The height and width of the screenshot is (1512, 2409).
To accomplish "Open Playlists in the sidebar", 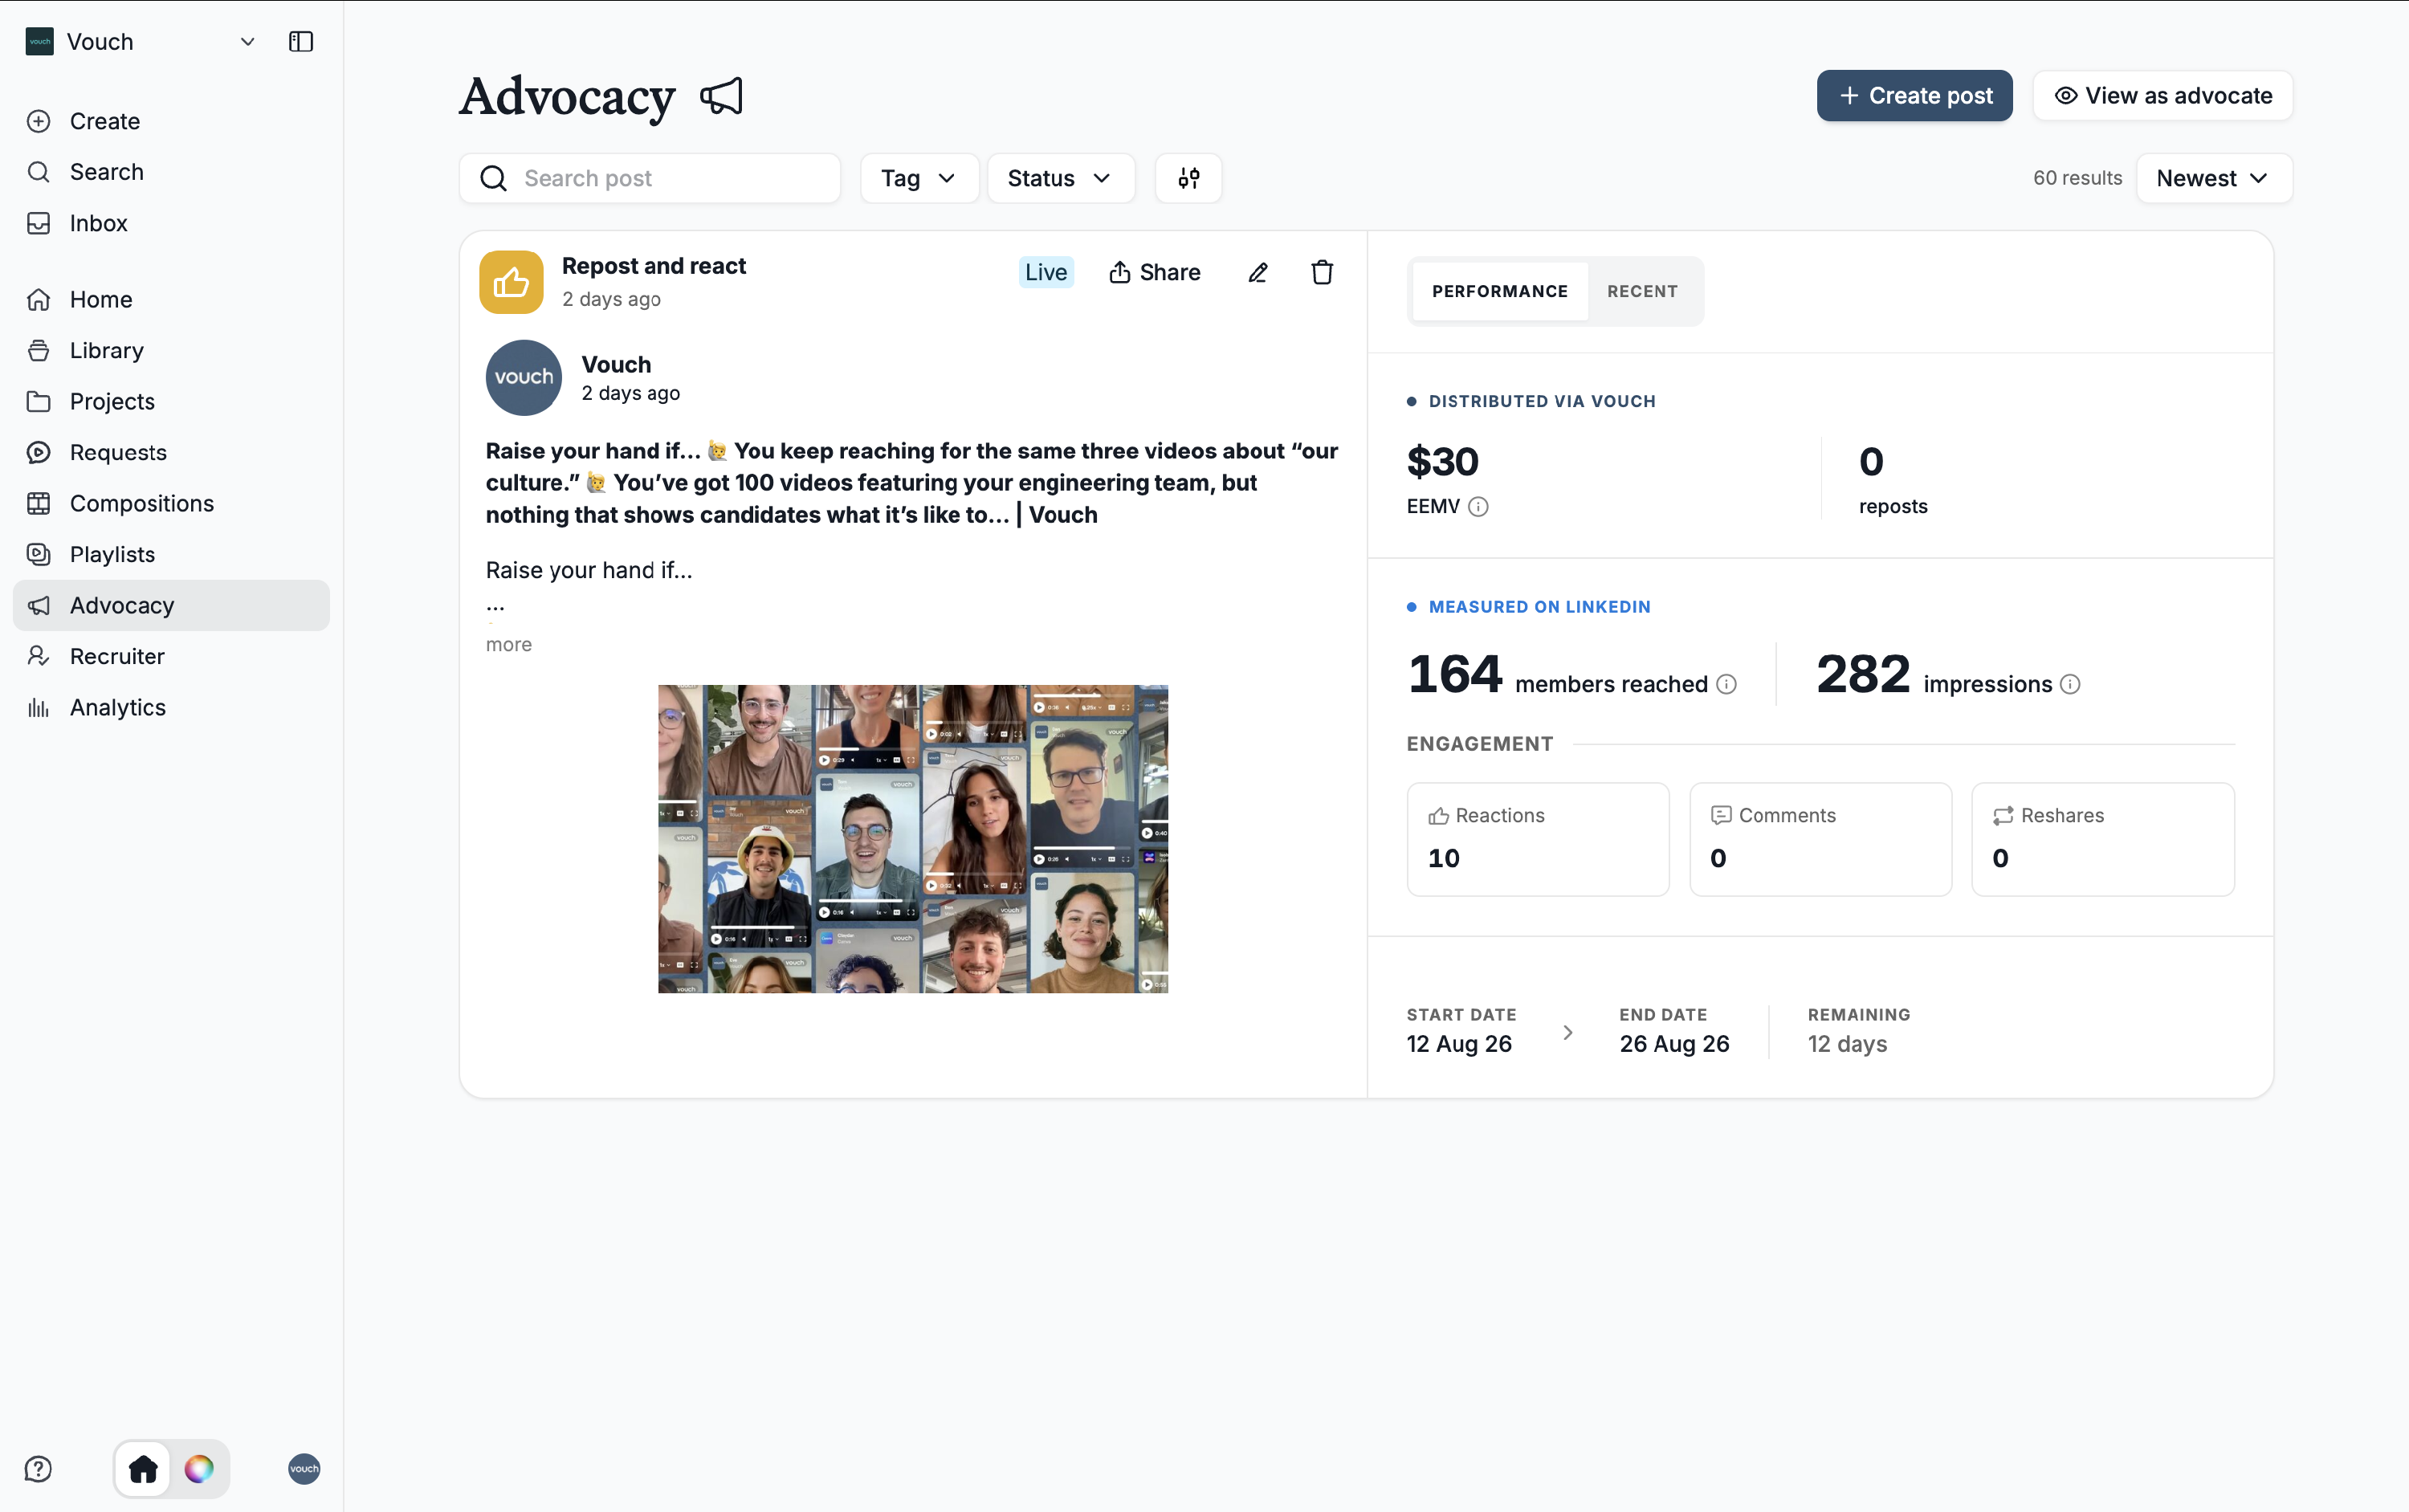I will point(171,554).
